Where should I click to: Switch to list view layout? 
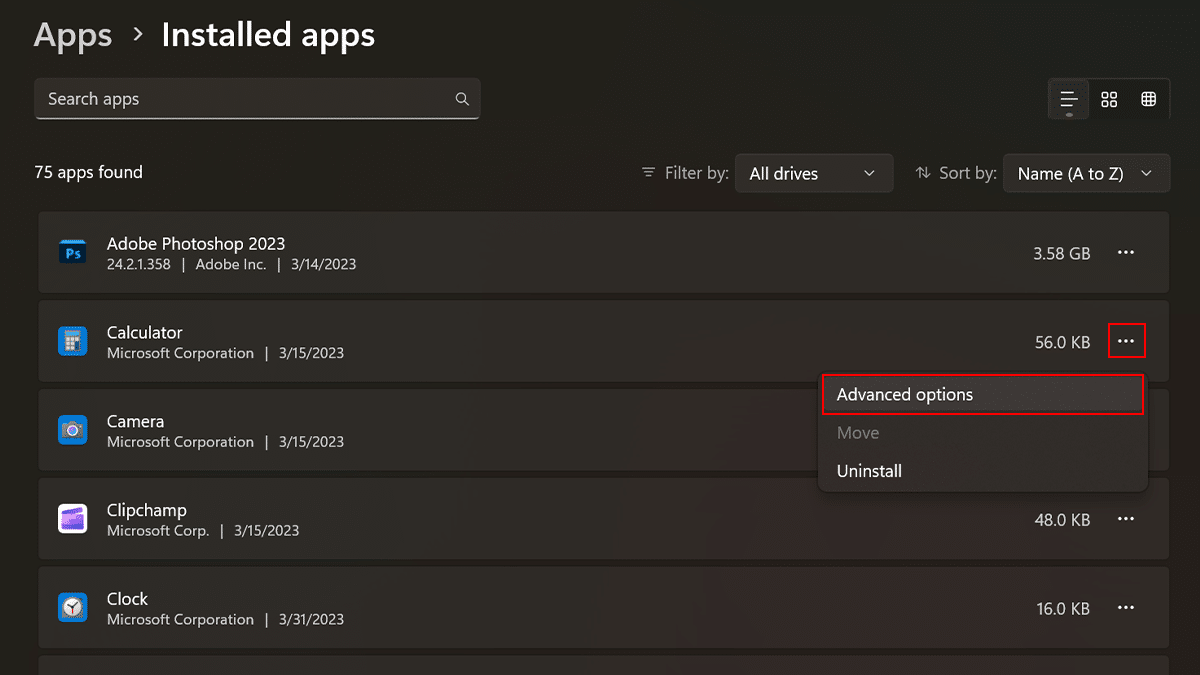click(x=1069, y=99)
